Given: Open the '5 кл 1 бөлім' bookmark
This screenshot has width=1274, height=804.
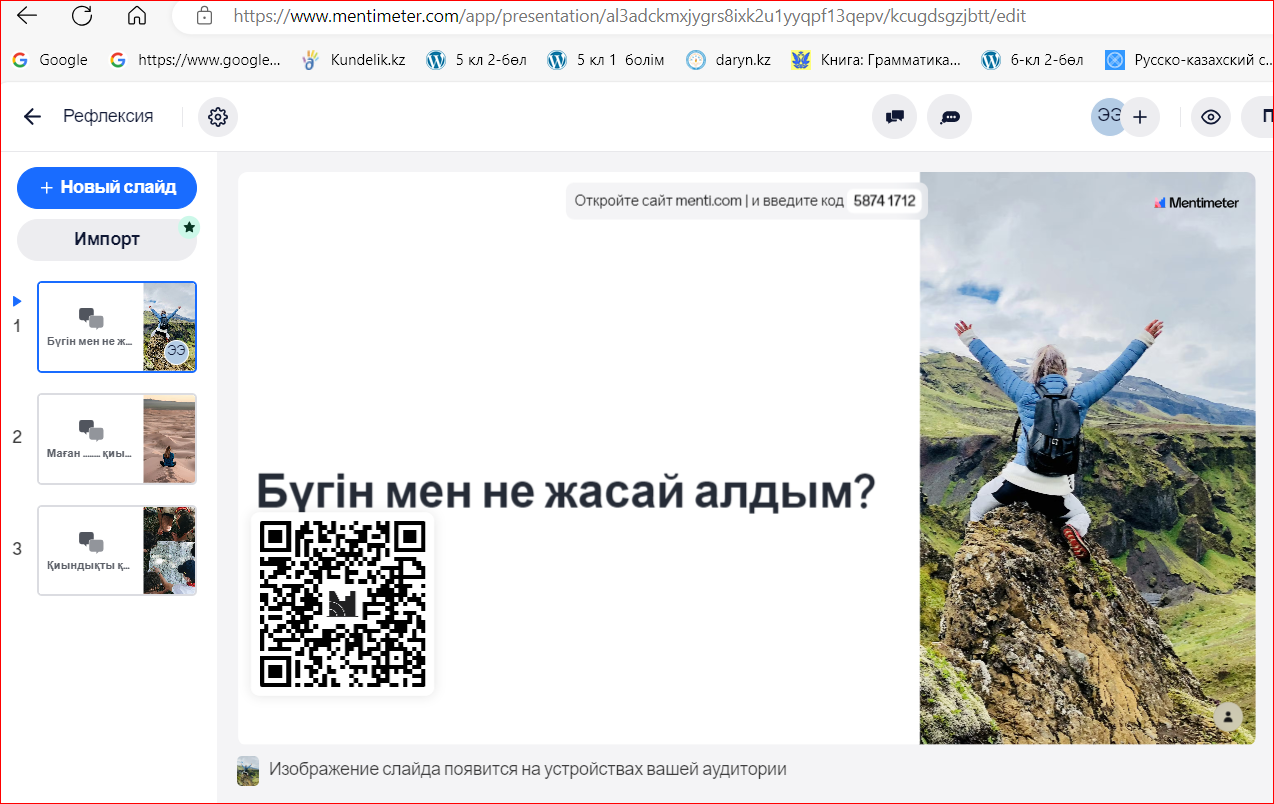Looking at the screenshot, I should pyautogui.click(x=606, y=60).
